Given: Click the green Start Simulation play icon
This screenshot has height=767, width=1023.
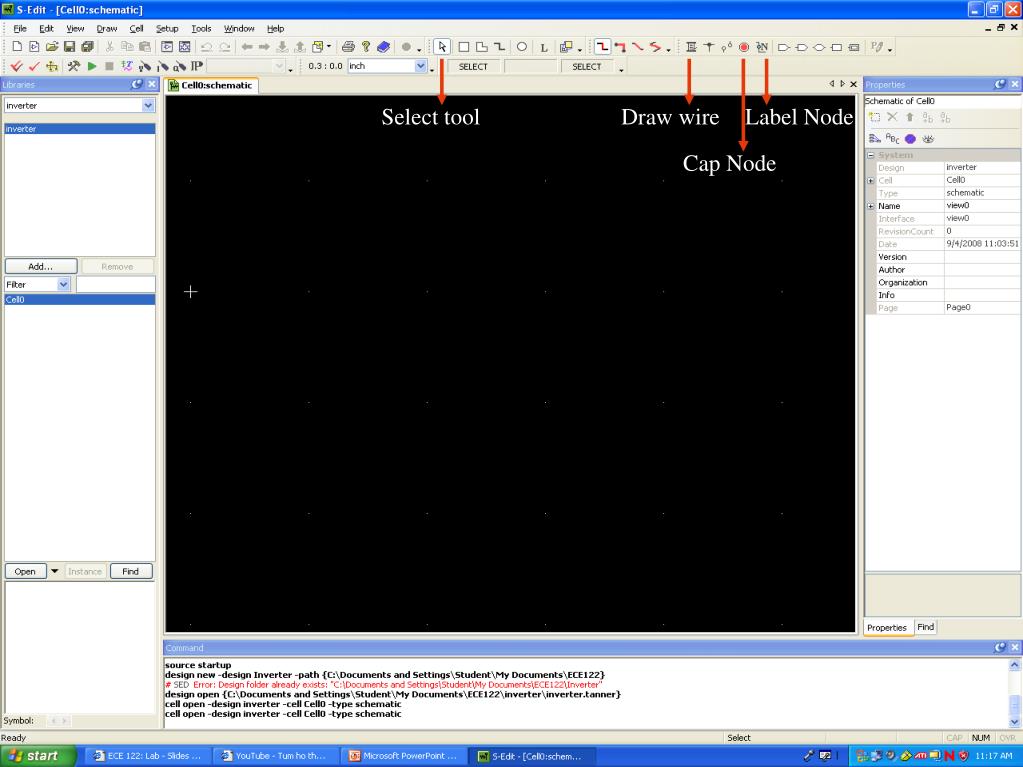Looking at the screenshot, I should point(92,66).
